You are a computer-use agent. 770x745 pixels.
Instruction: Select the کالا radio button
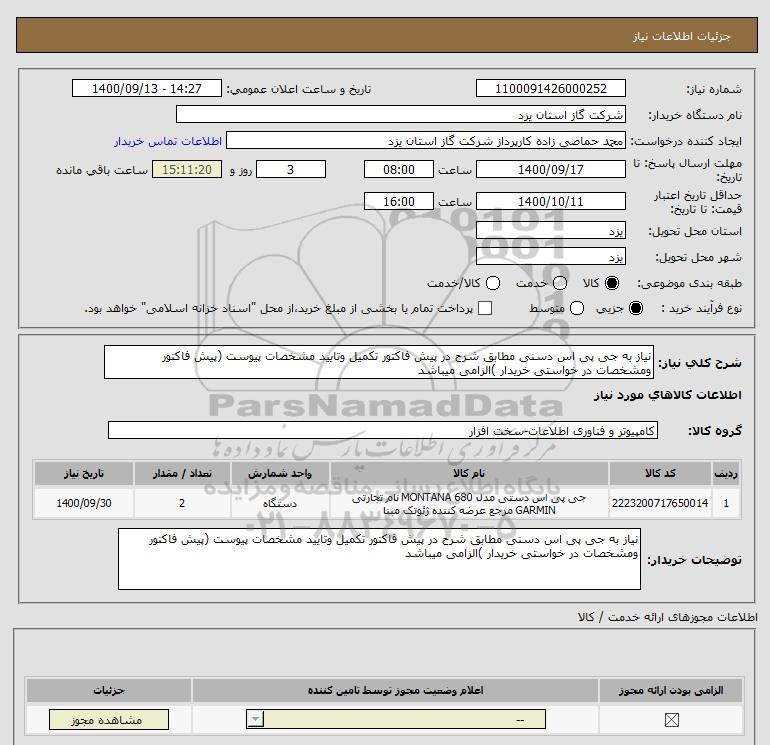(612, 283)
